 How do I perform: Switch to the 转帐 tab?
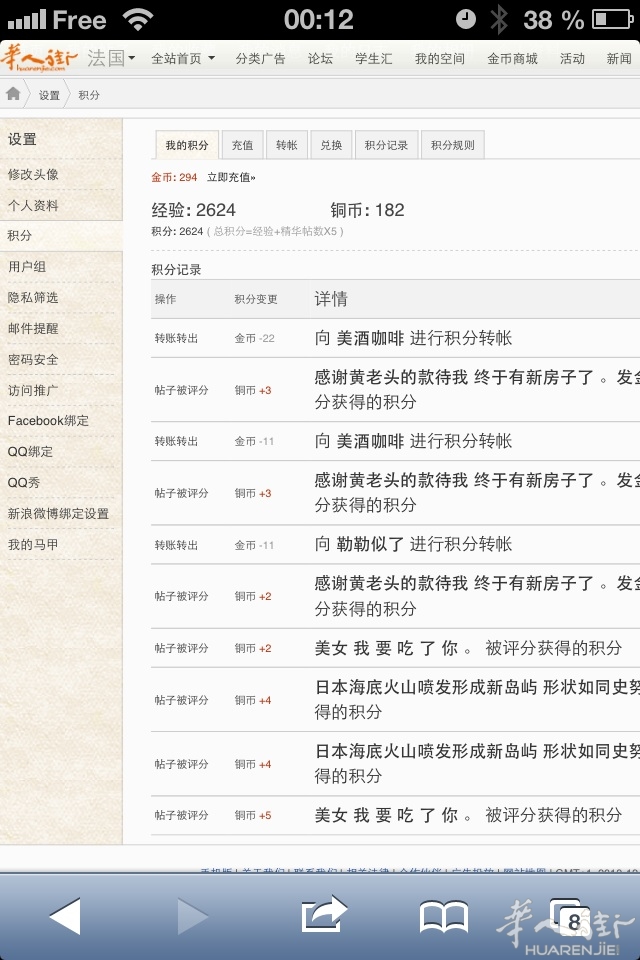[x=287, y=145]
